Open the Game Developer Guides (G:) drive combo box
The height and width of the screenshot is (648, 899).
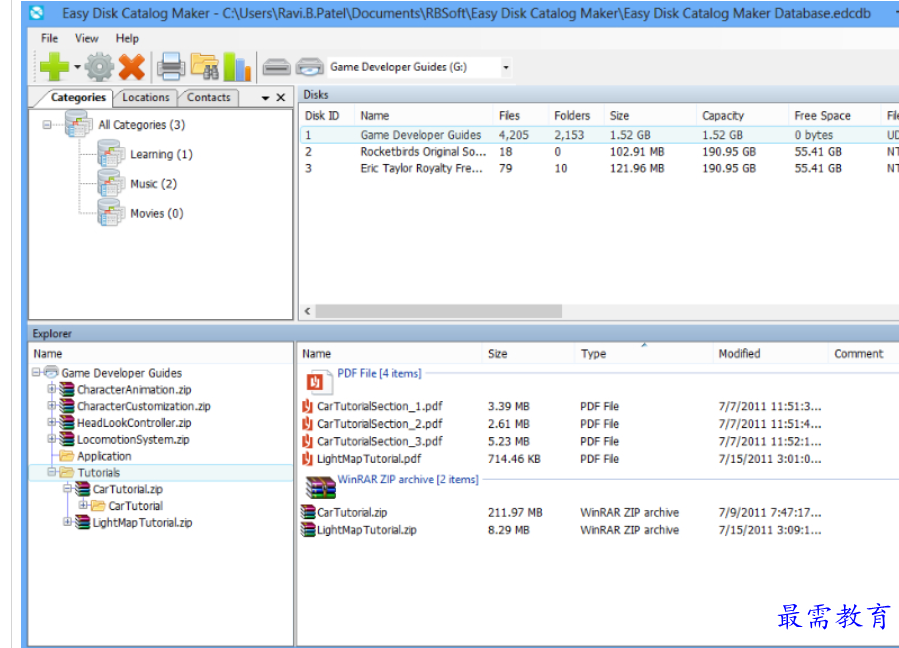[x=419, y=67]
